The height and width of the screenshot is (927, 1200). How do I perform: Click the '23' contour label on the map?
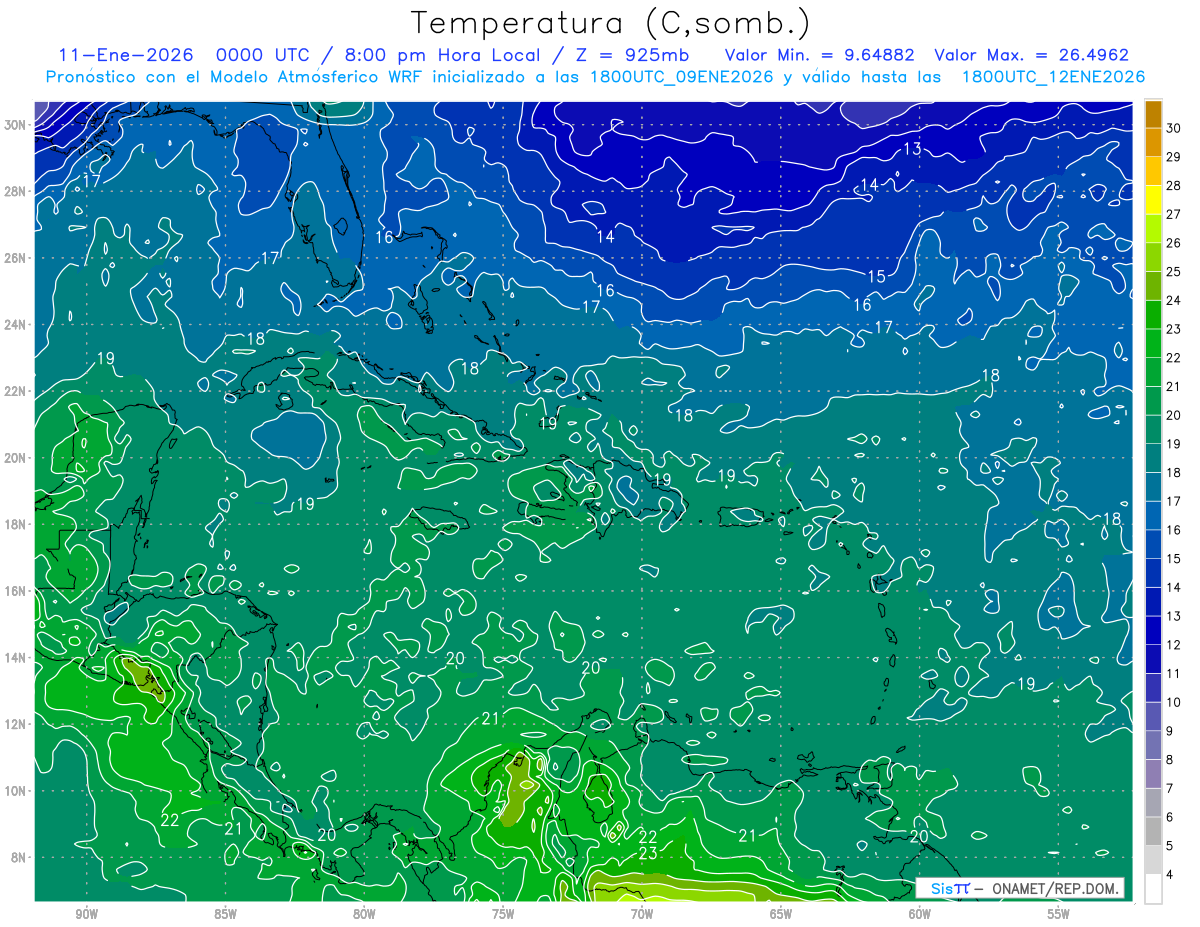pos(648,853)
